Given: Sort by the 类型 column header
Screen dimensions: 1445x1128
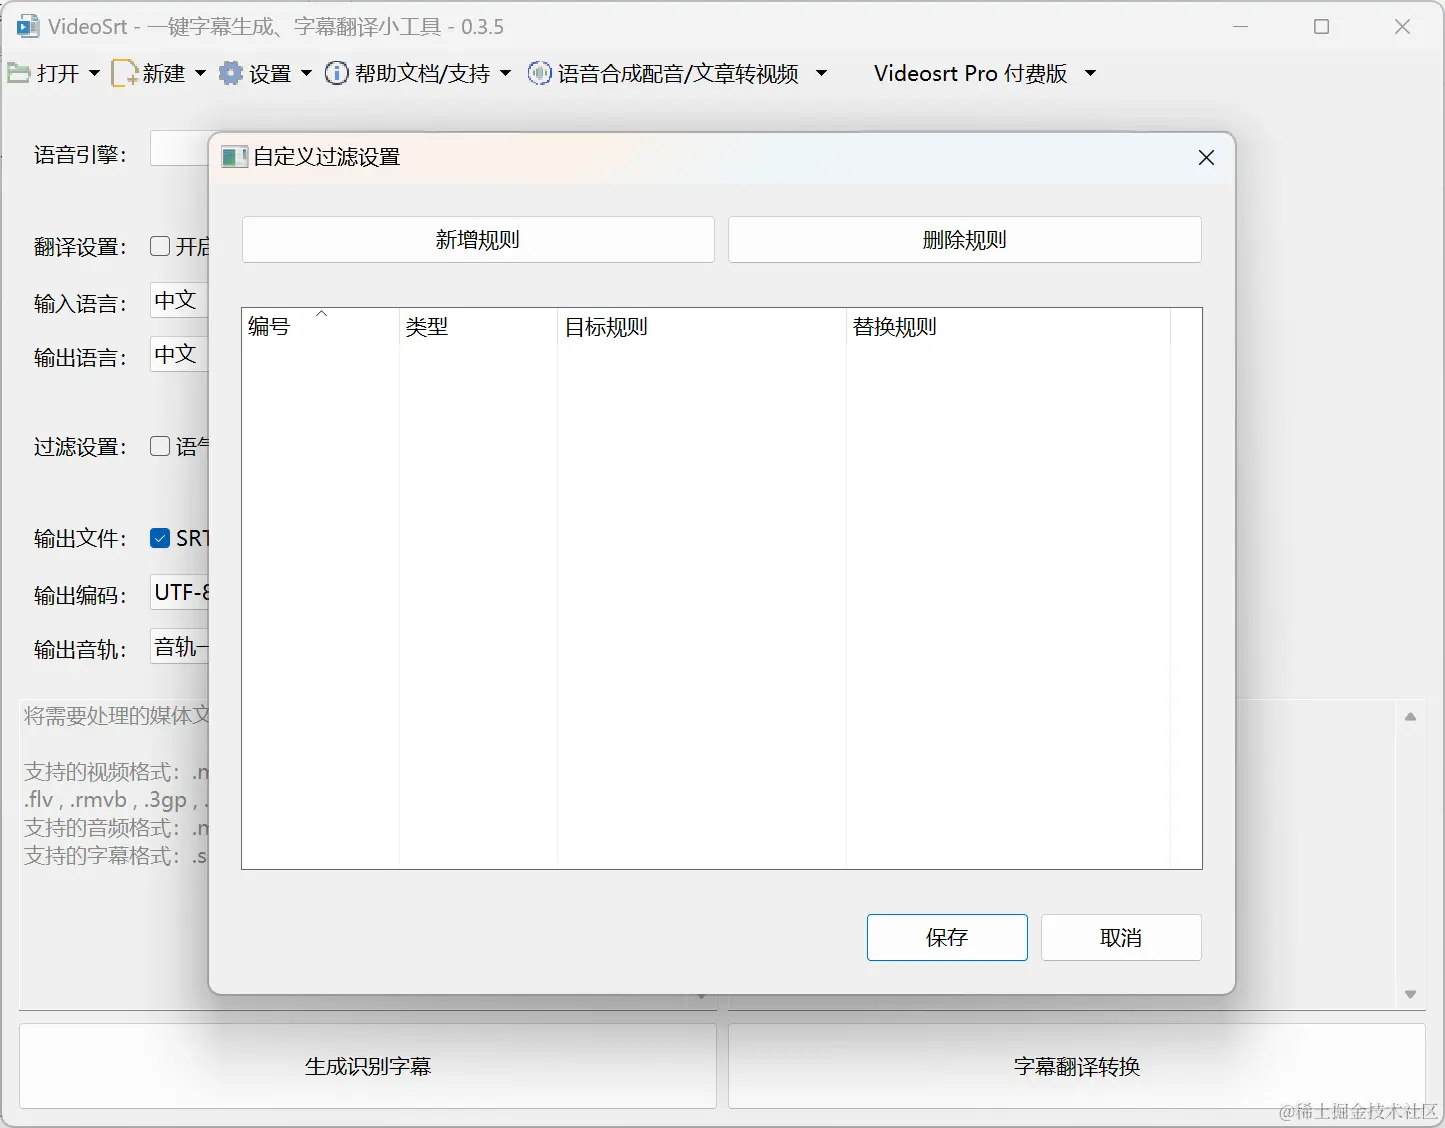Looking at the screenshot, I should click(478, 327).
